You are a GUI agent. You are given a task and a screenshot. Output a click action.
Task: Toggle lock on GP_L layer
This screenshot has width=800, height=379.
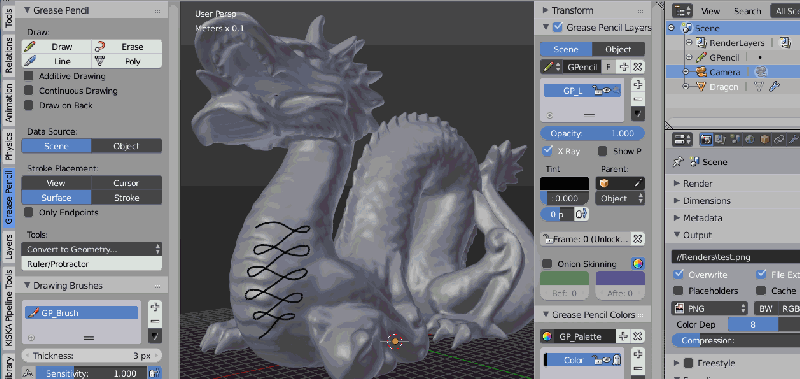(596, 91)
